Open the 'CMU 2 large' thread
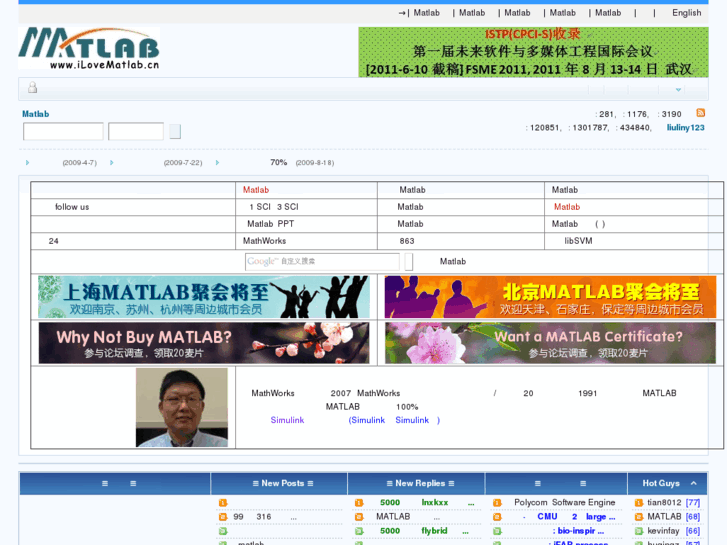This screenshot has width=727, height=545. tap(569, 517)
